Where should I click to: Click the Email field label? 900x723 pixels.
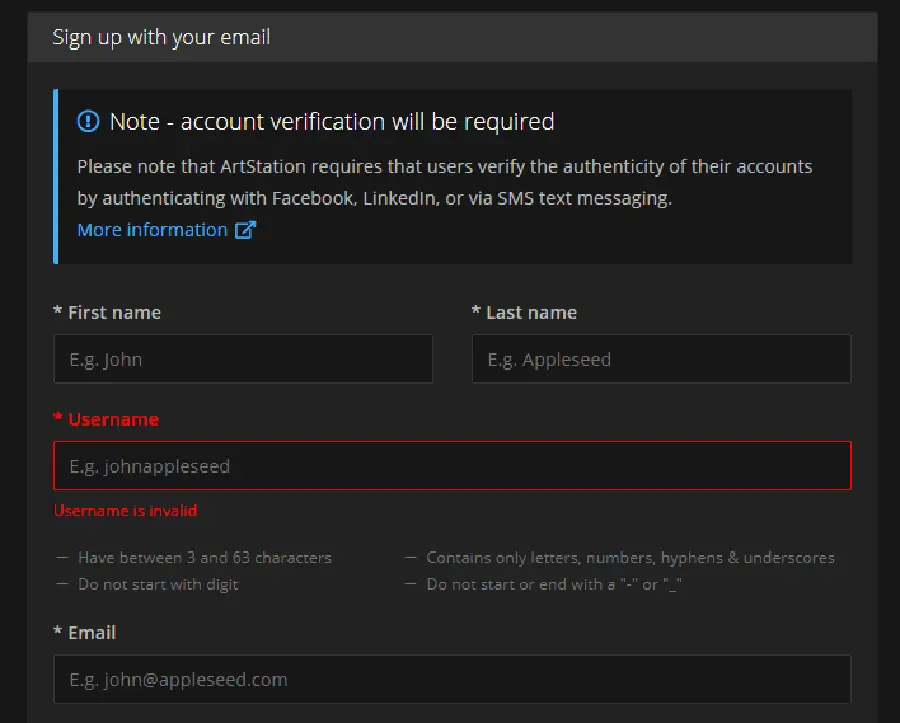[x=92, y=633]
